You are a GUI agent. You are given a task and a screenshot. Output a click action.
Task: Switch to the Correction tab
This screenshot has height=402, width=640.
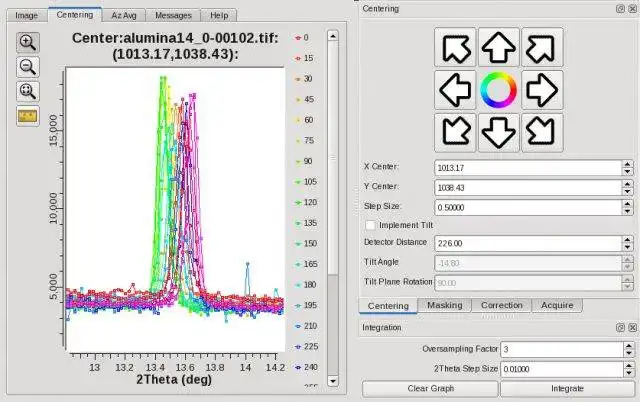[502, 305]
